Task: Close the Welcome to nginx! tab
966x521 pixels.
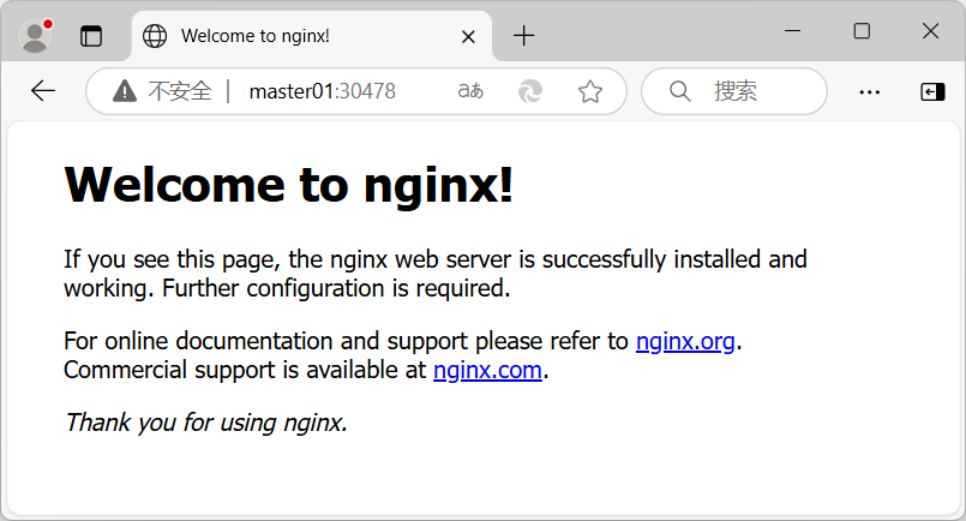Action: click(x=468, y=37)
